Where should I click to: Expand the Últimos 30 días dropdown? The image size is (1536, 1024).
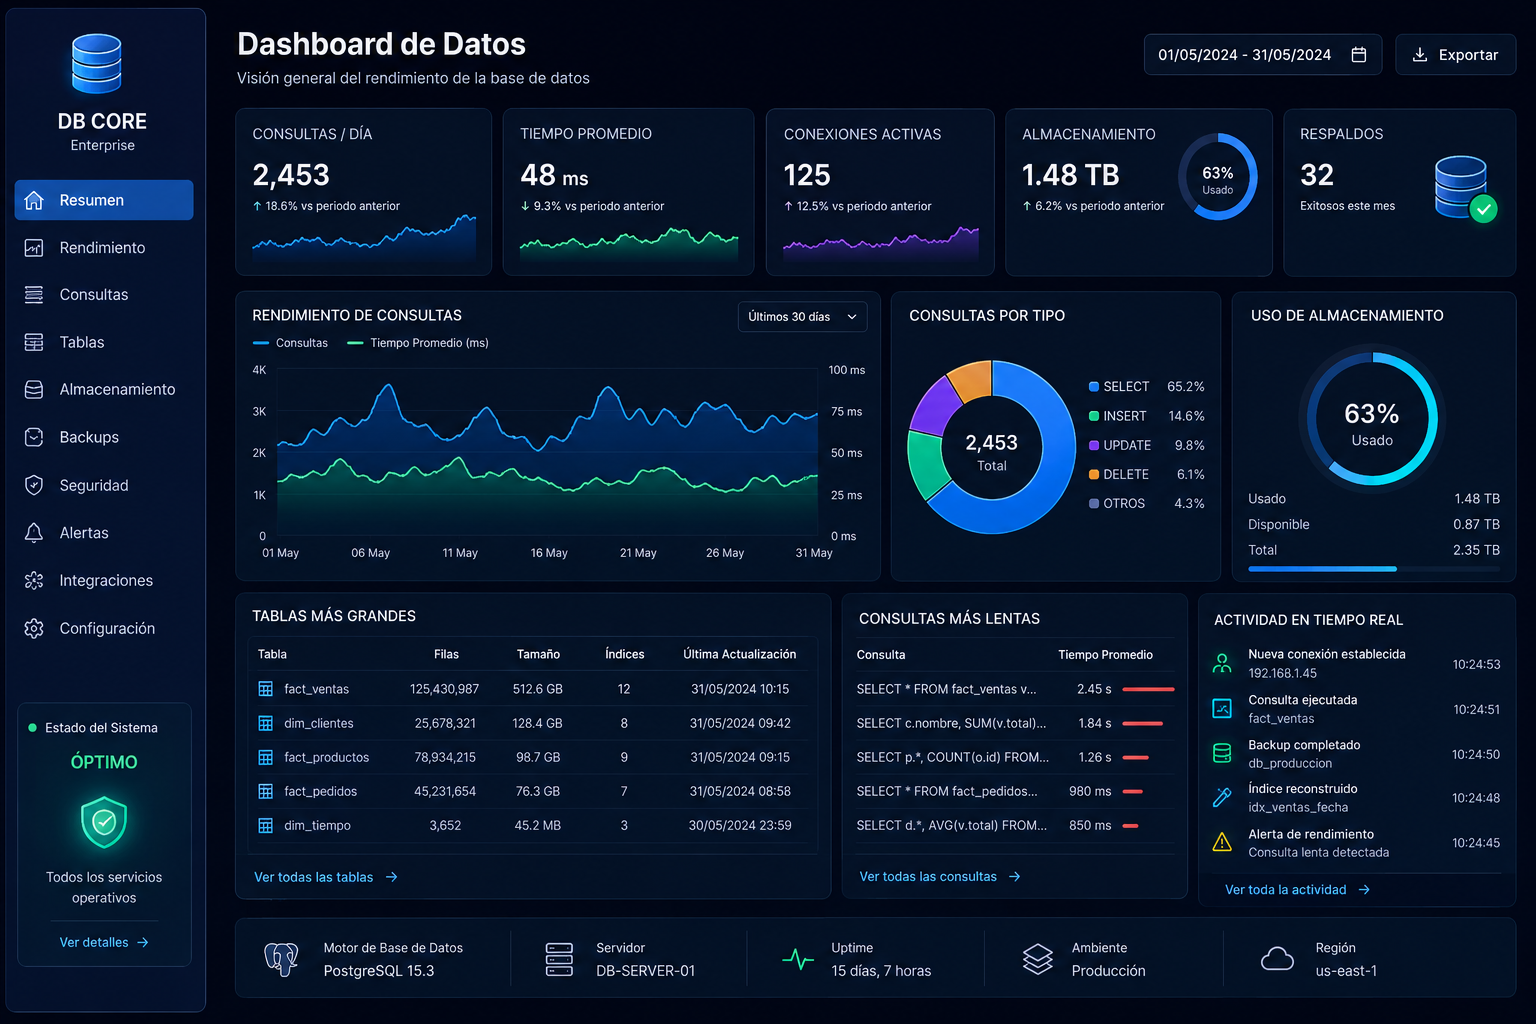click(802, 317)
